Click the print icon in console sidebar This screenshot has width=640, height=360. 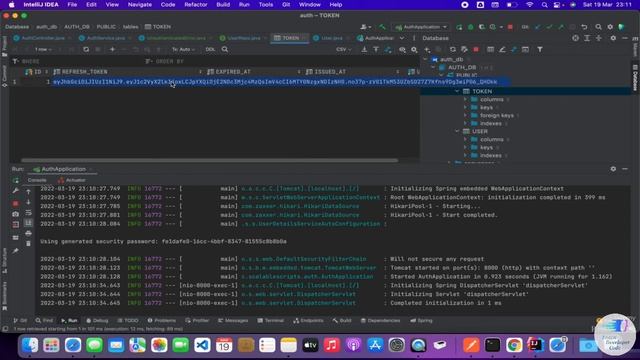coord(28,233)
